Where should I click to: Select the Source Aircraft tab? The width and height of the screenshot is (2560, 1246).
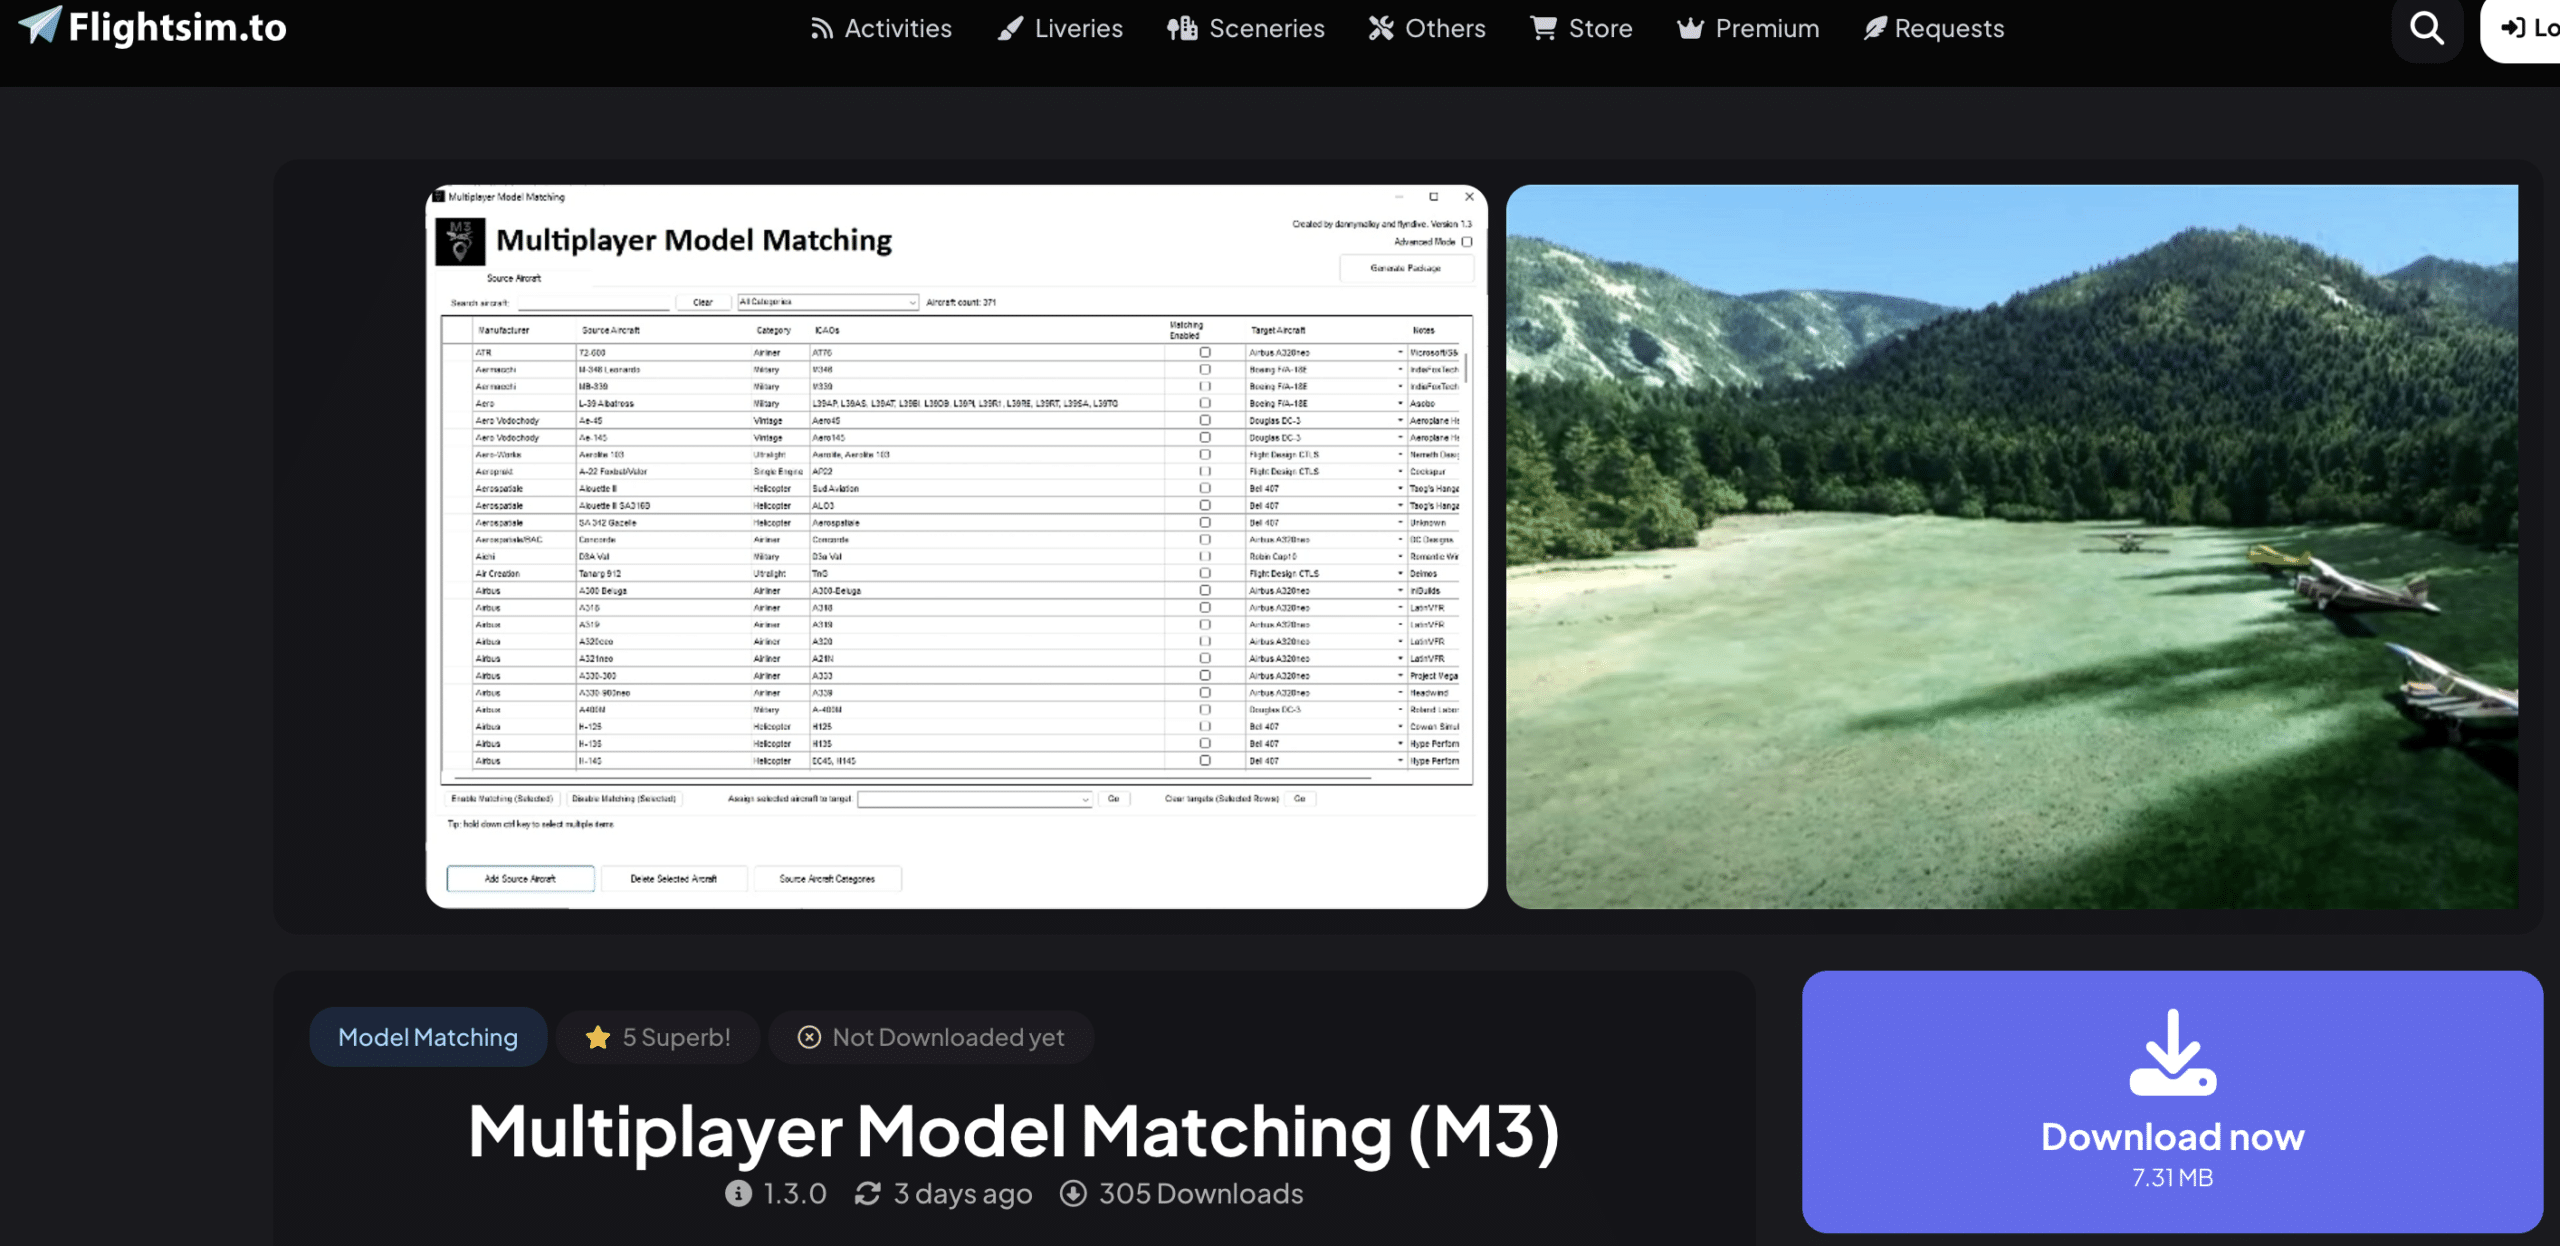pyautogui.click(x=513, y=277)
